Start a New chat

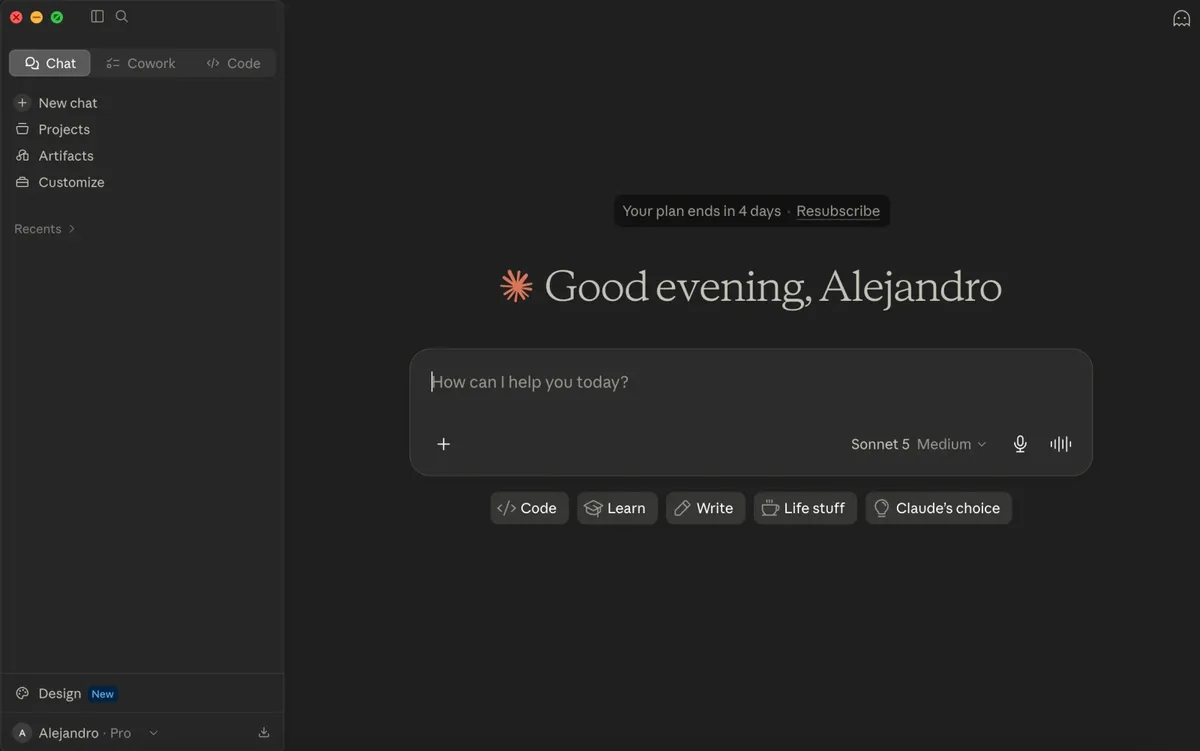pos(142,103)
